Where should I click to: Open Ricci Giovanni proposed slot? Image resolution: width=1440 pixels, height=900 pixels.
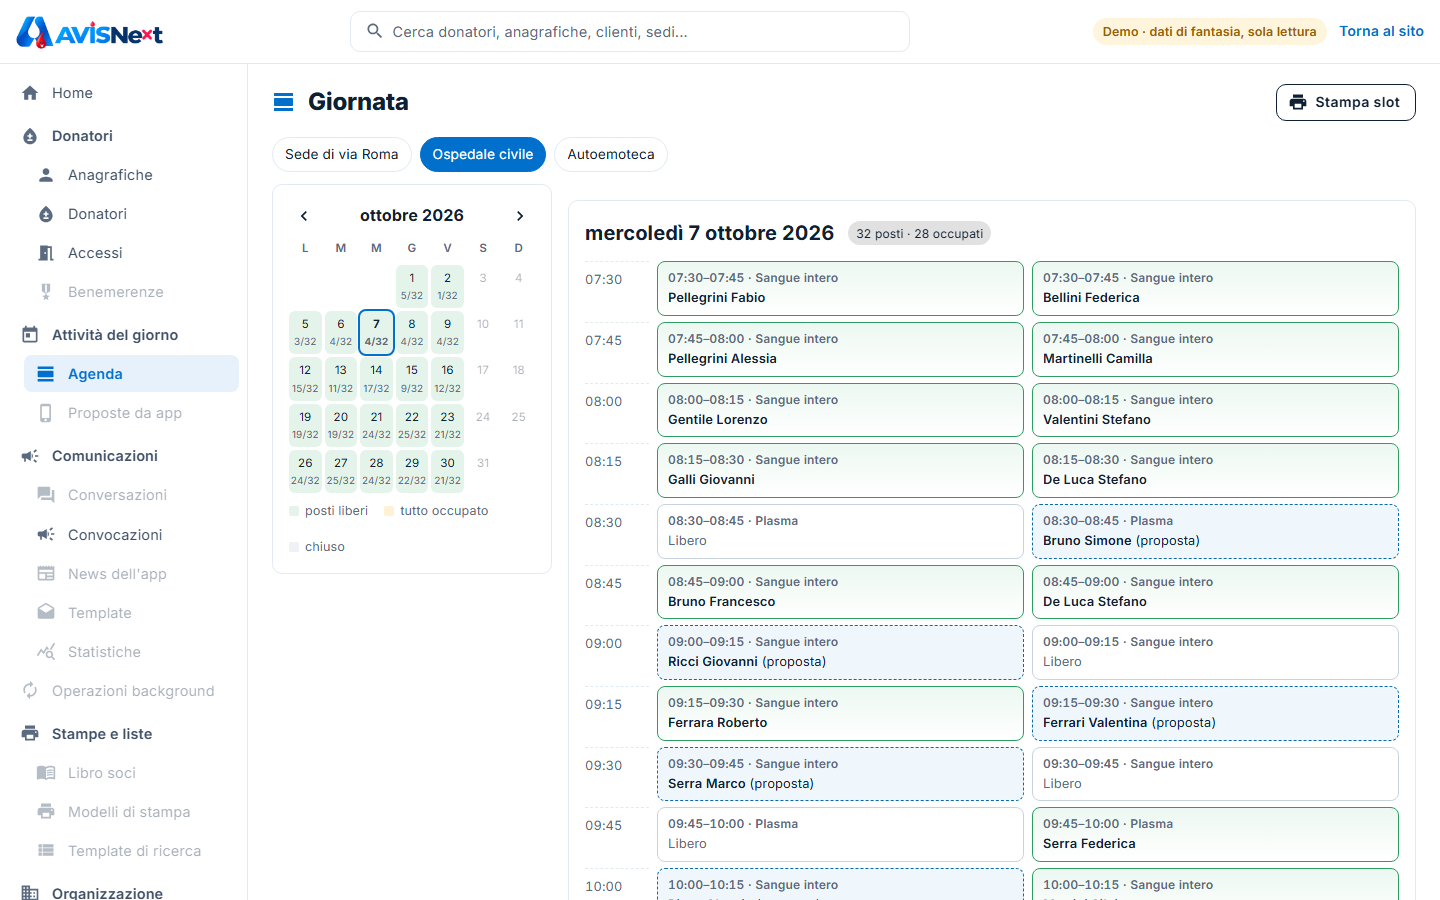pos(840,652)
